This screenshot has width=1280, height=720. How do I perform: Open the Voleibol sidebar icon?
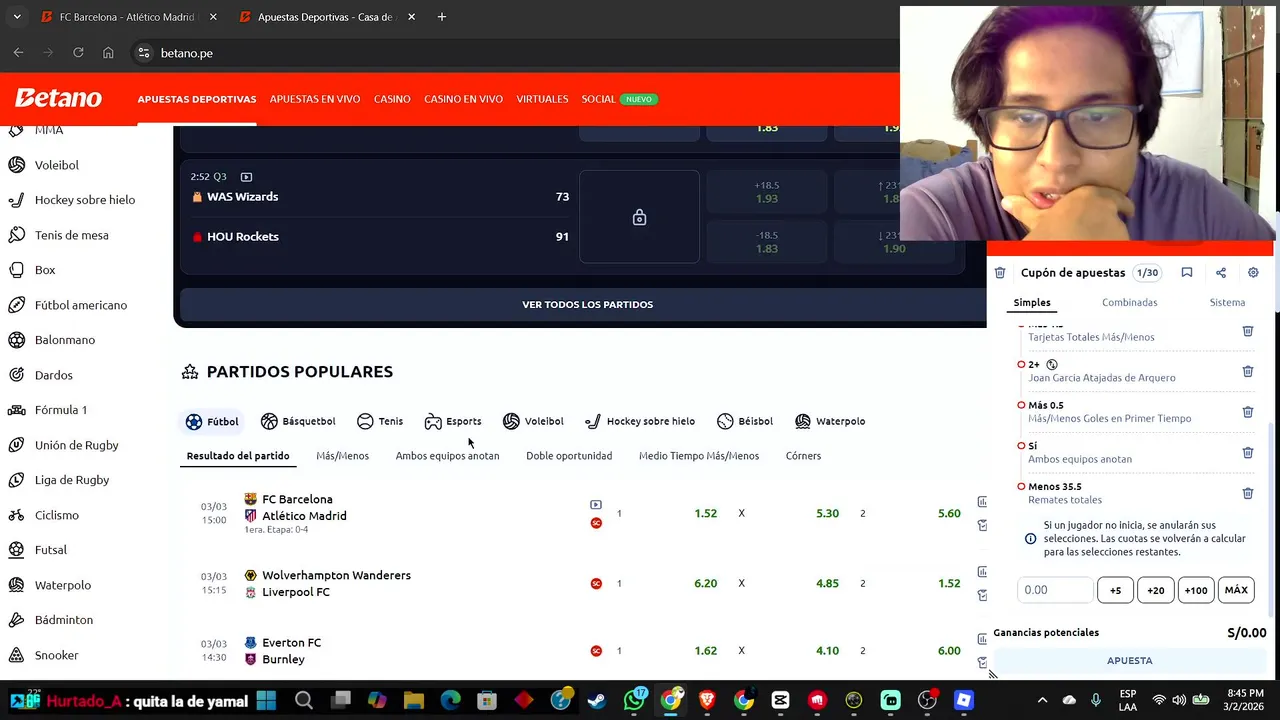[16, 165]
